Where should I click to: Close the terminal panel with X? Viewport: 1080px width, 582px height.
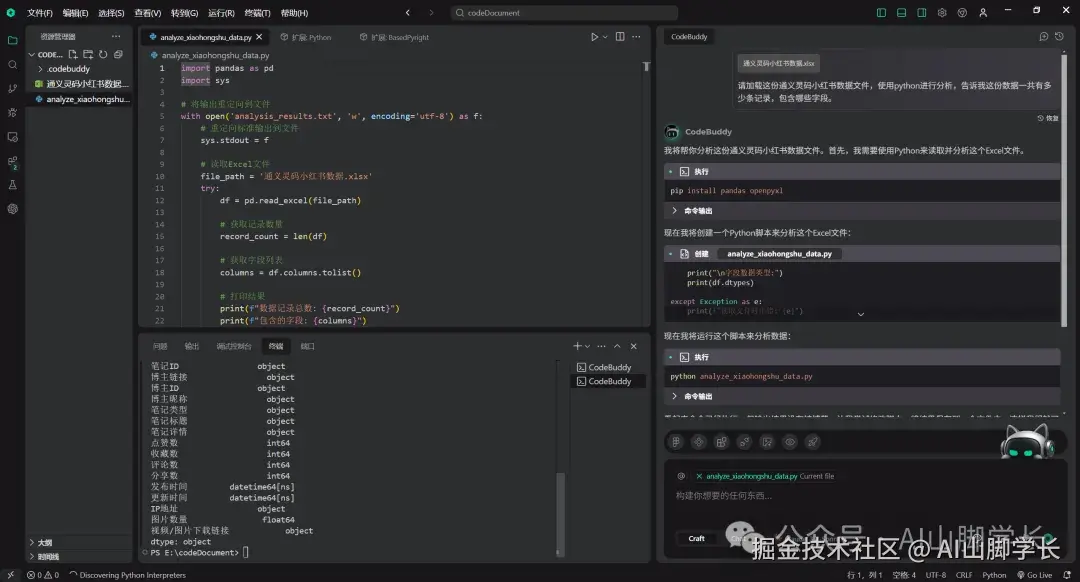click(x=634, y=346)
